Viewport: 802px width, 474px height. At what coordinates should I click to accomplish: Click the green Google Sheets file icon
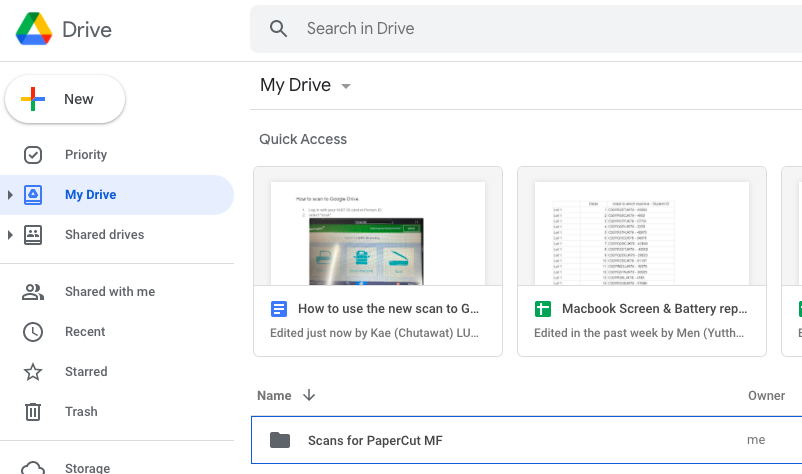[x=543, y=310]
